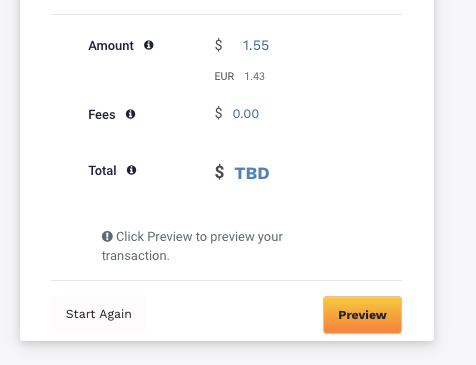Click the info icon next to Total

[x=131, y=170]
